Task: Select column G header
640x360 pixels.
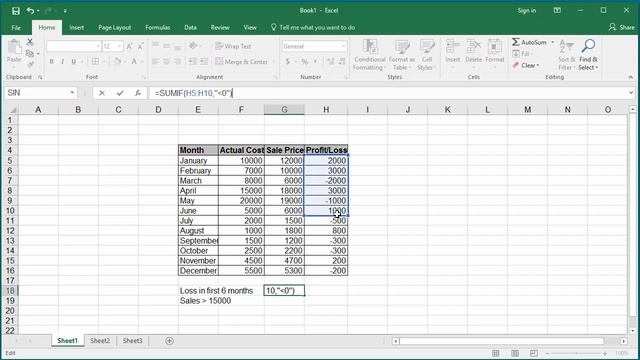Action: tap(284, 110)
